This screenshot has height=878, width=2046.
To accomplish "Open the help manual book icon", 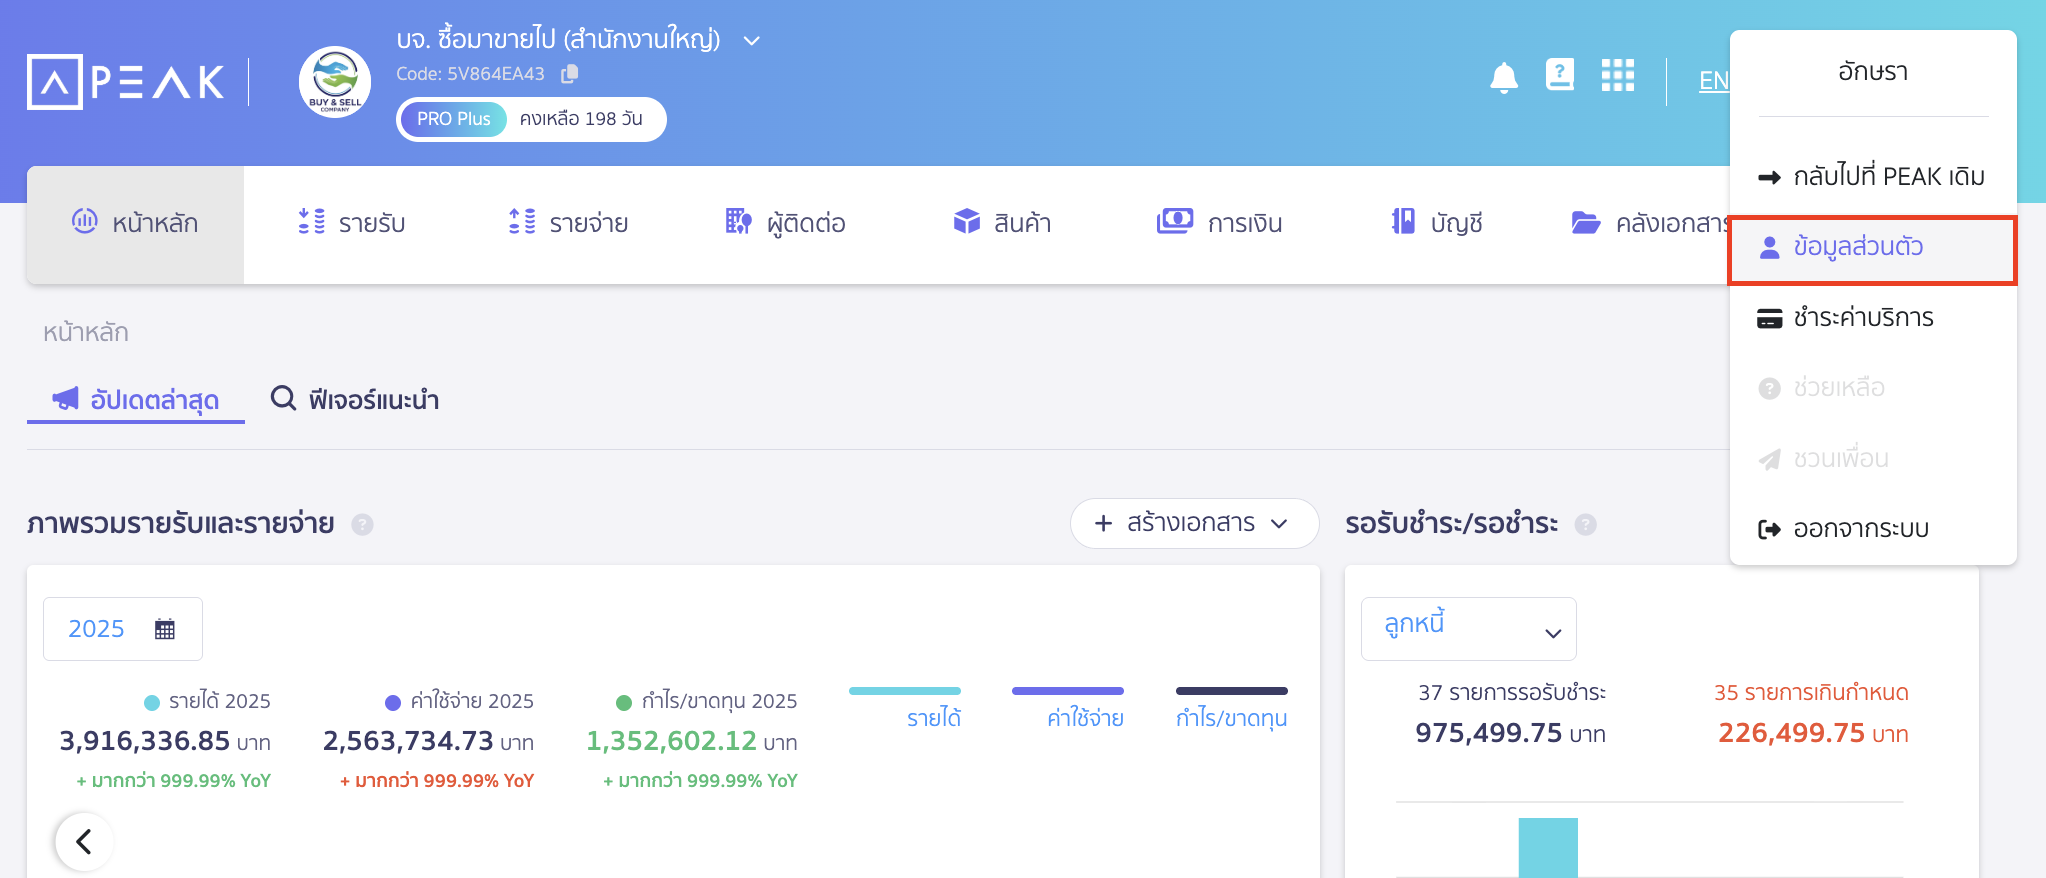I will click(x=1559, y=75).
